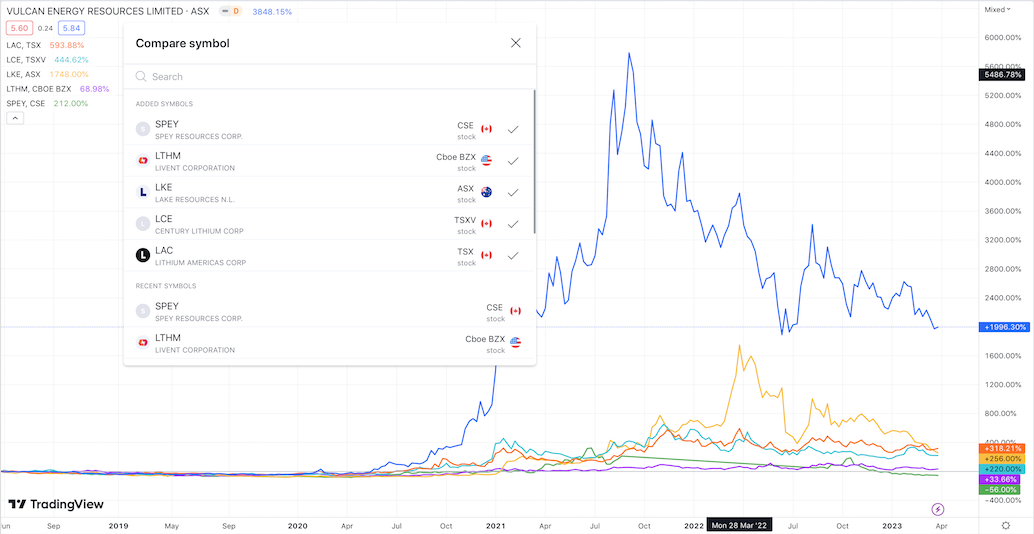The width and height of the screenshot is (1034, 534).
Task: Click the purple lightning bolt icon
Action: click(938, 509)
